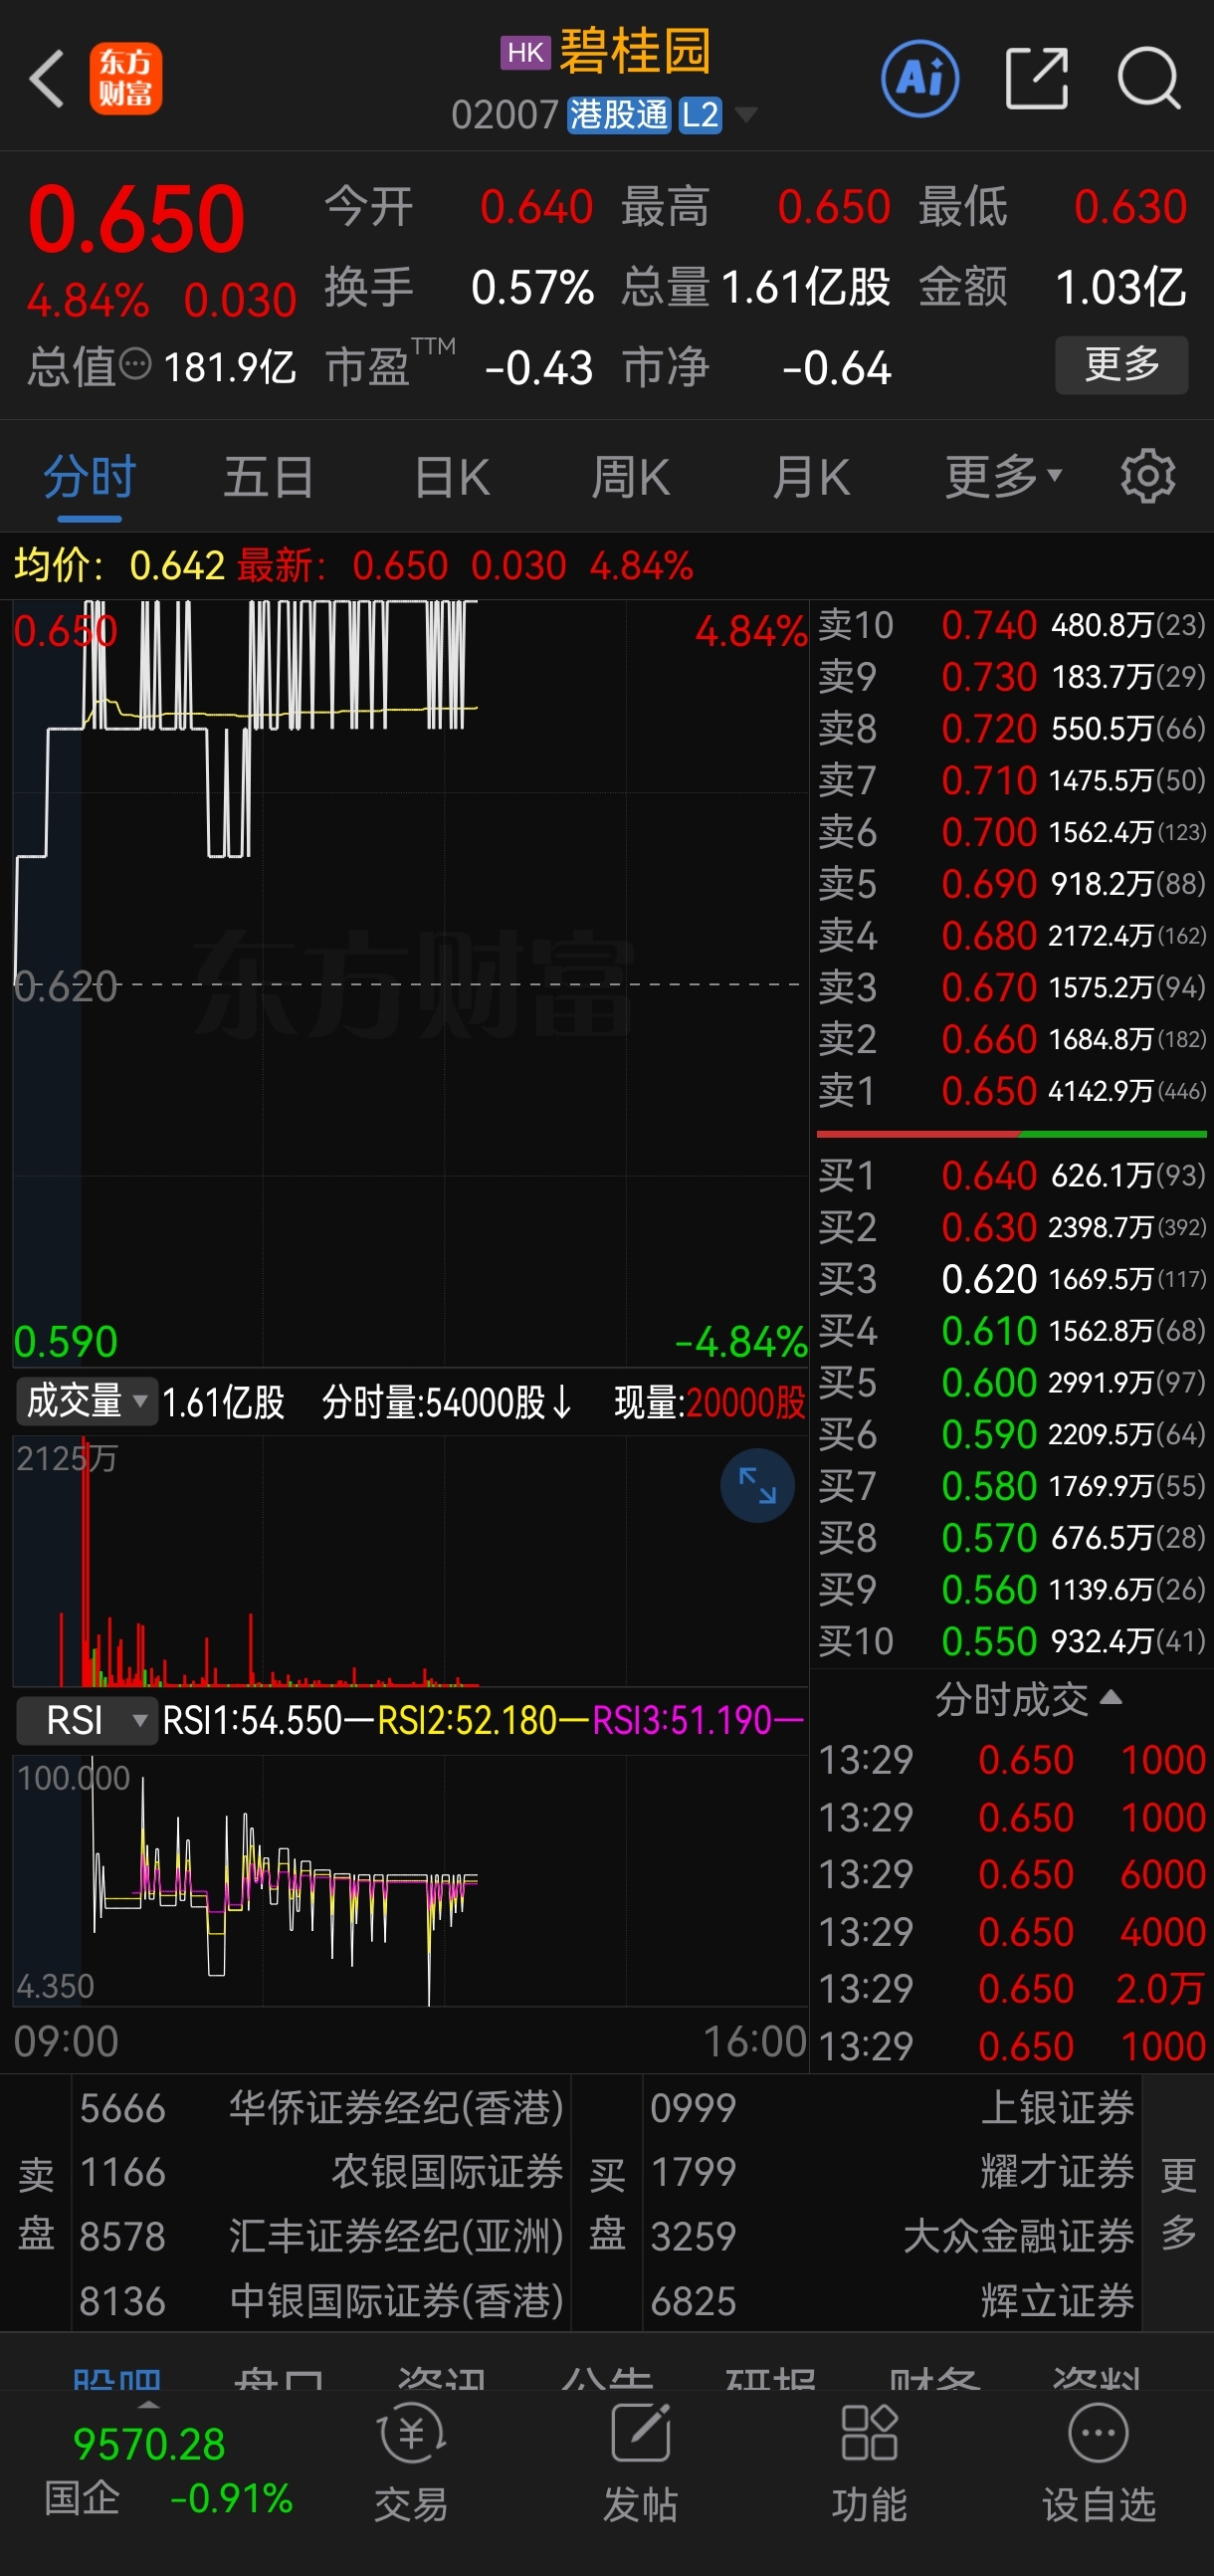The image size is (1214, 2576).
Task: Open 功能 functions grid icon
Action: tap(869, 2462)
